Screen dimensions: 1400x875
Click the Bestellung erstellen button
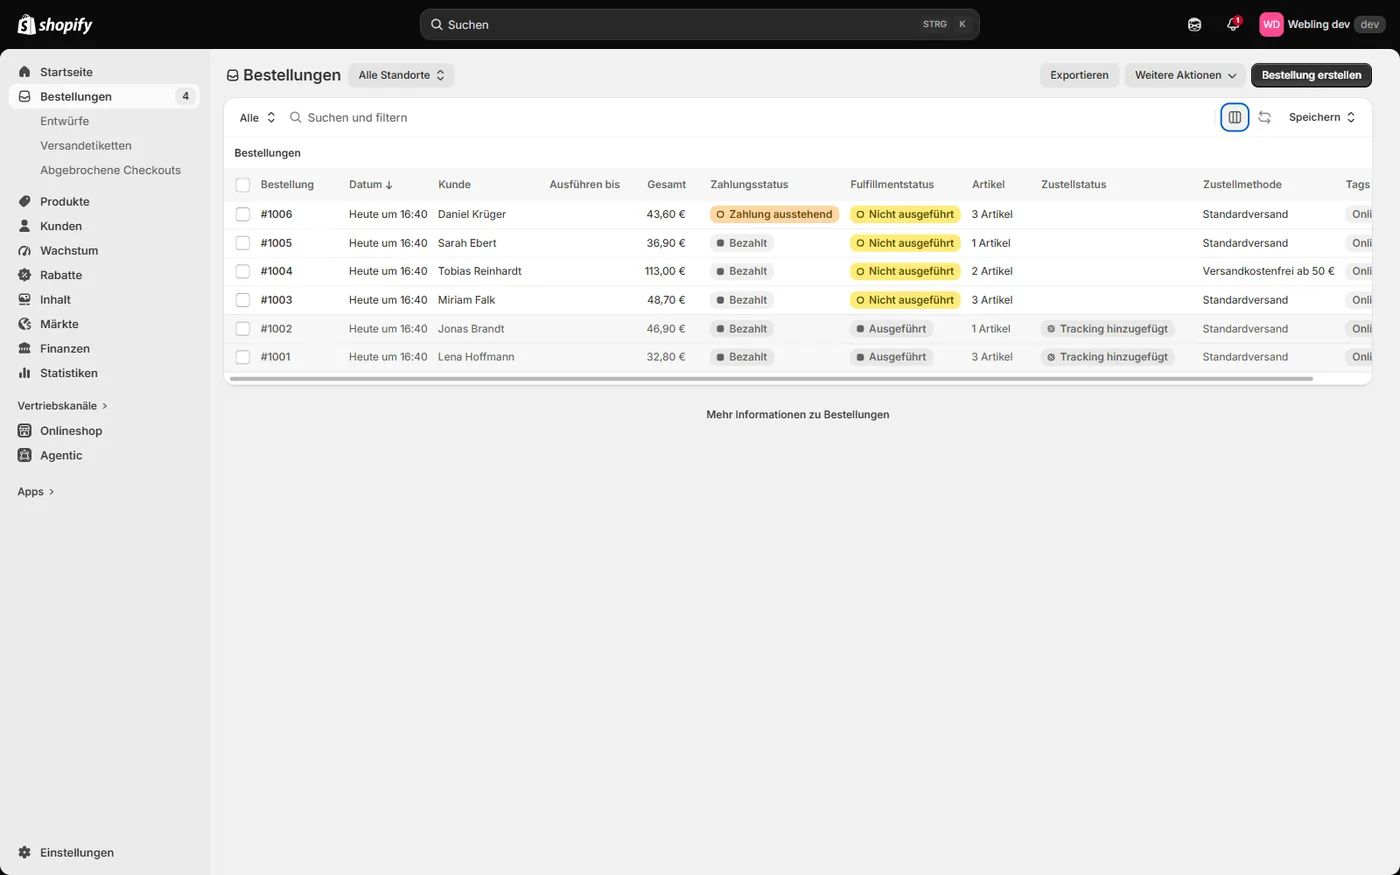(1311, 75)
